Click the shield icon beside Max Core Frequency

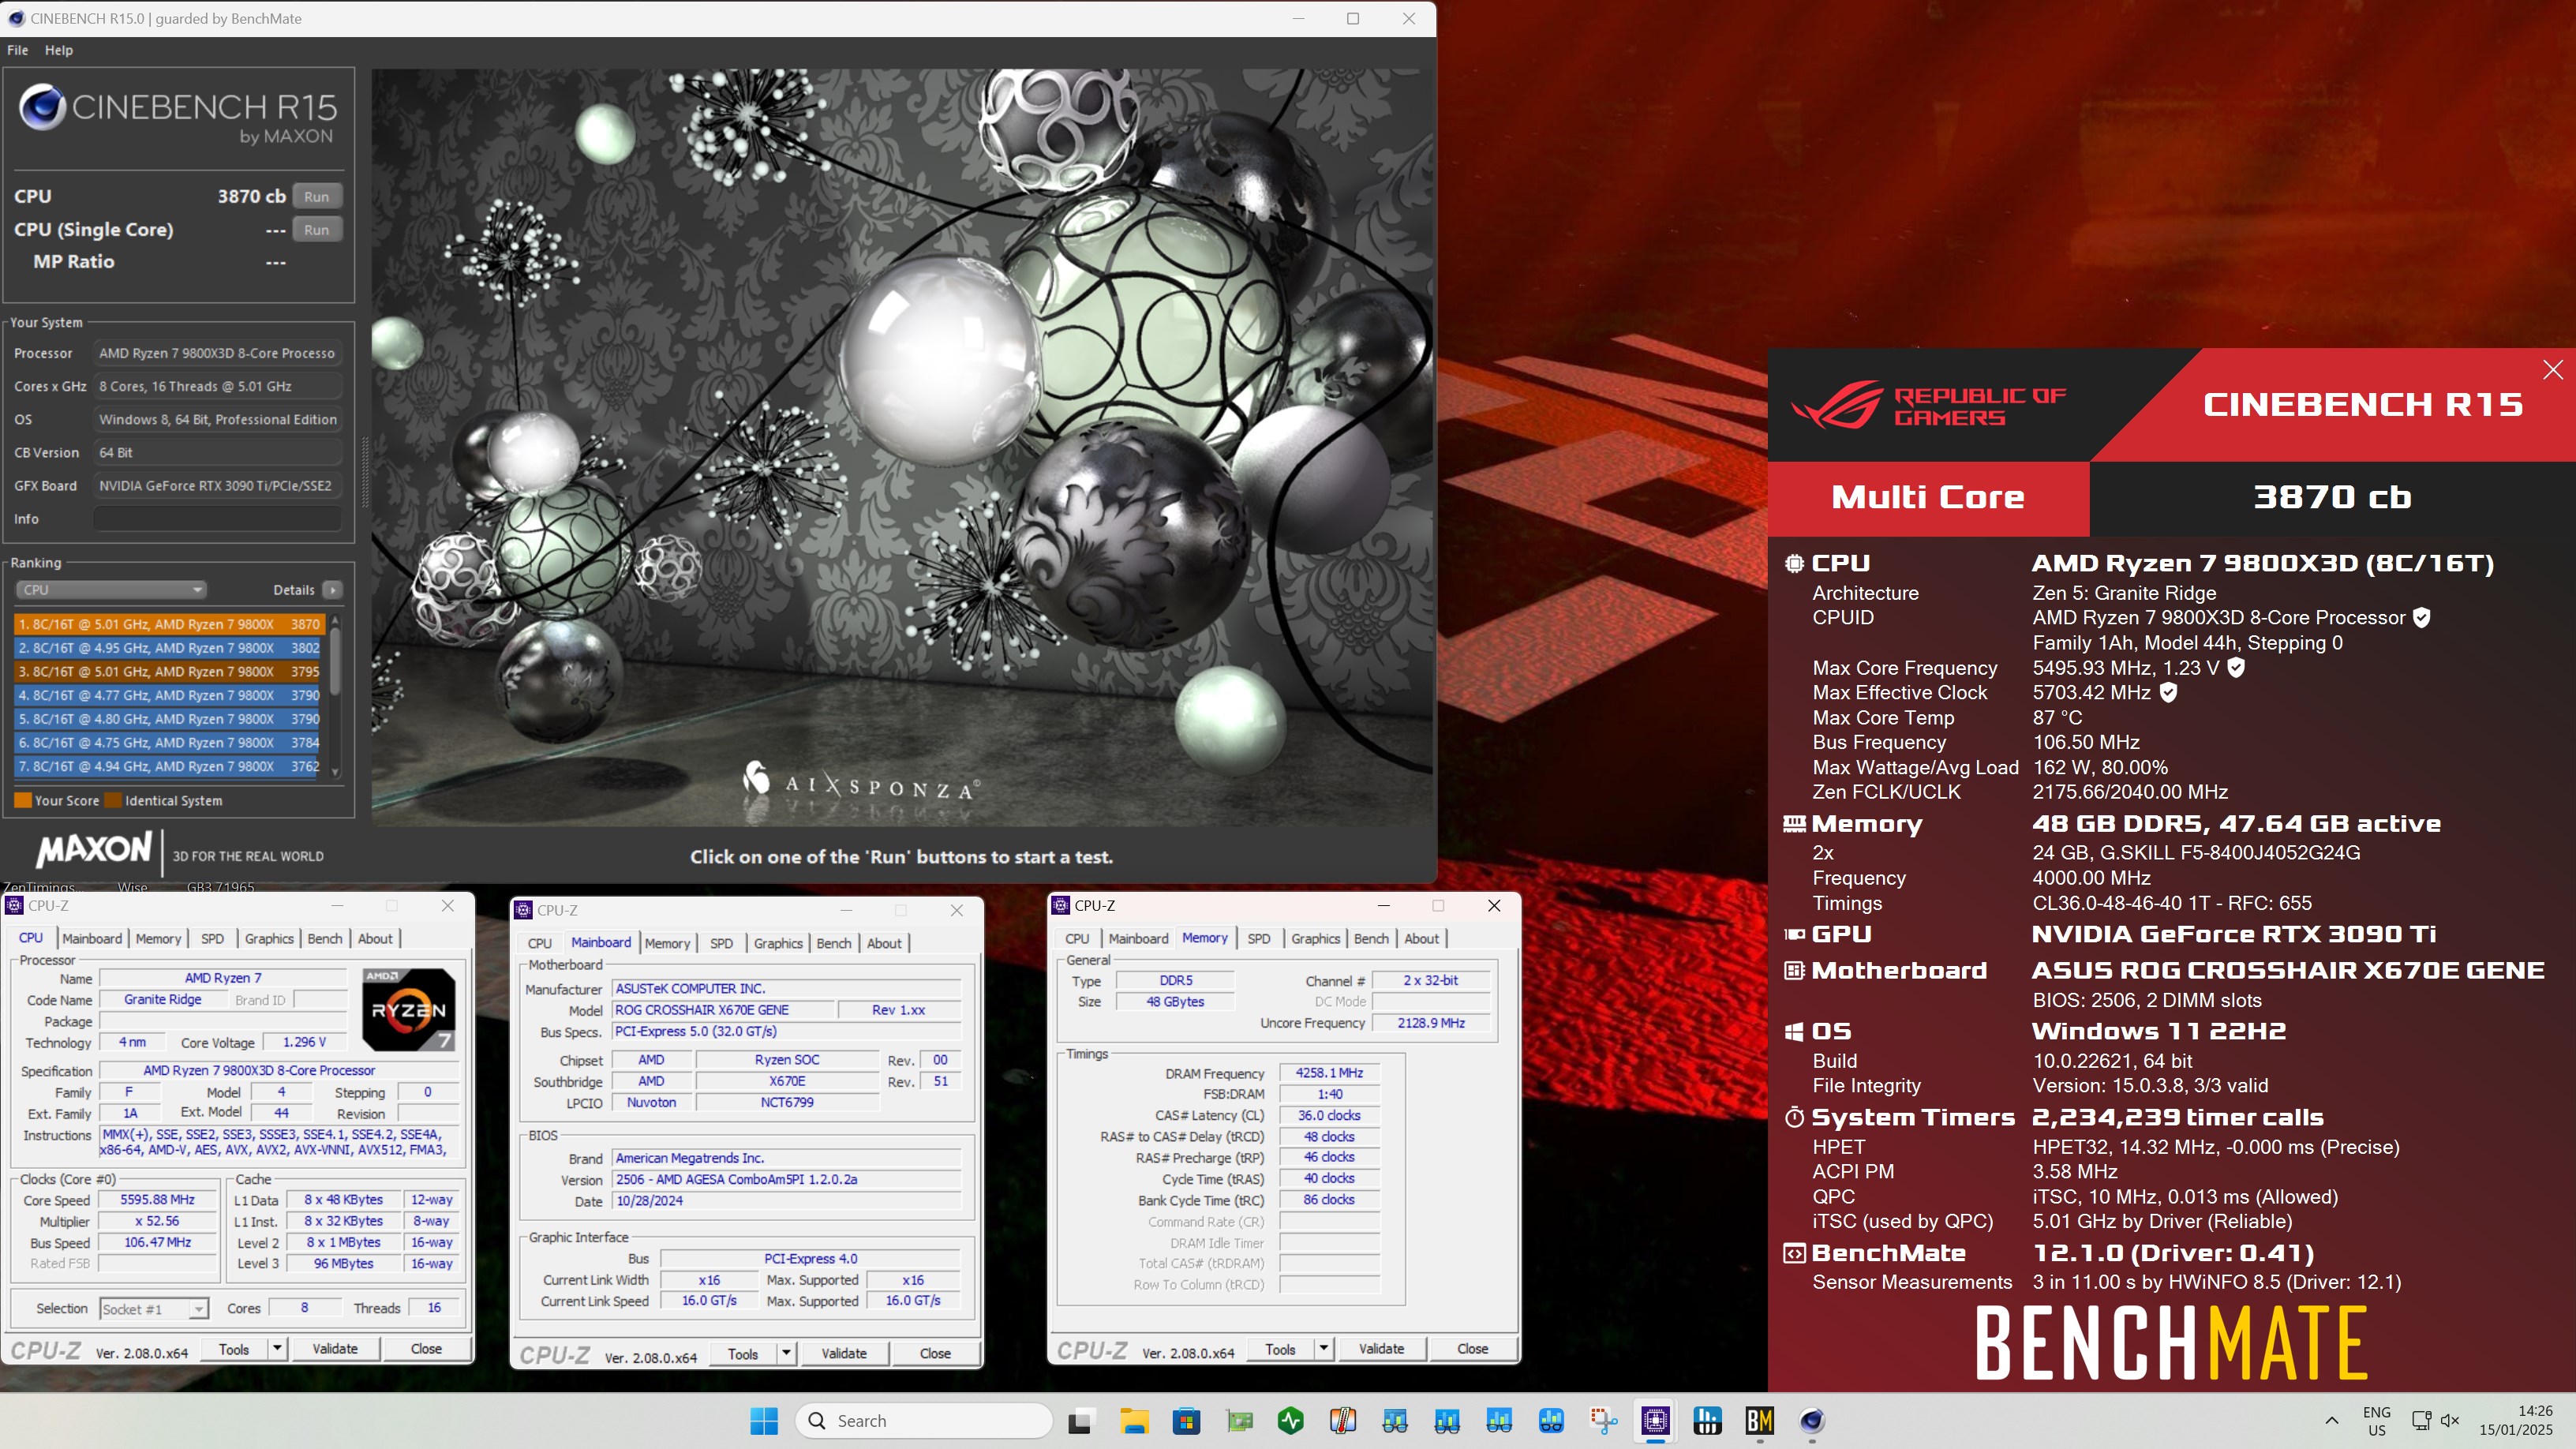[2236, 668]
